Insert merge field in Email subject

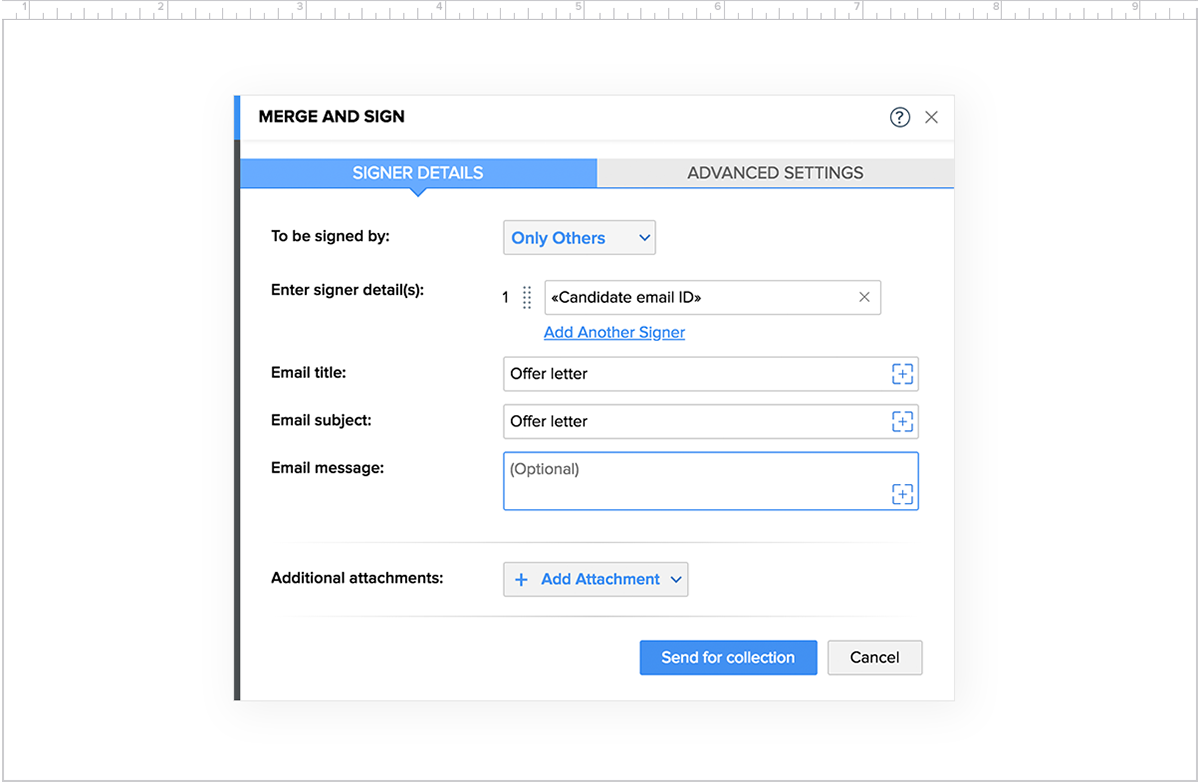pyautogui.click(x=902, y=421)
